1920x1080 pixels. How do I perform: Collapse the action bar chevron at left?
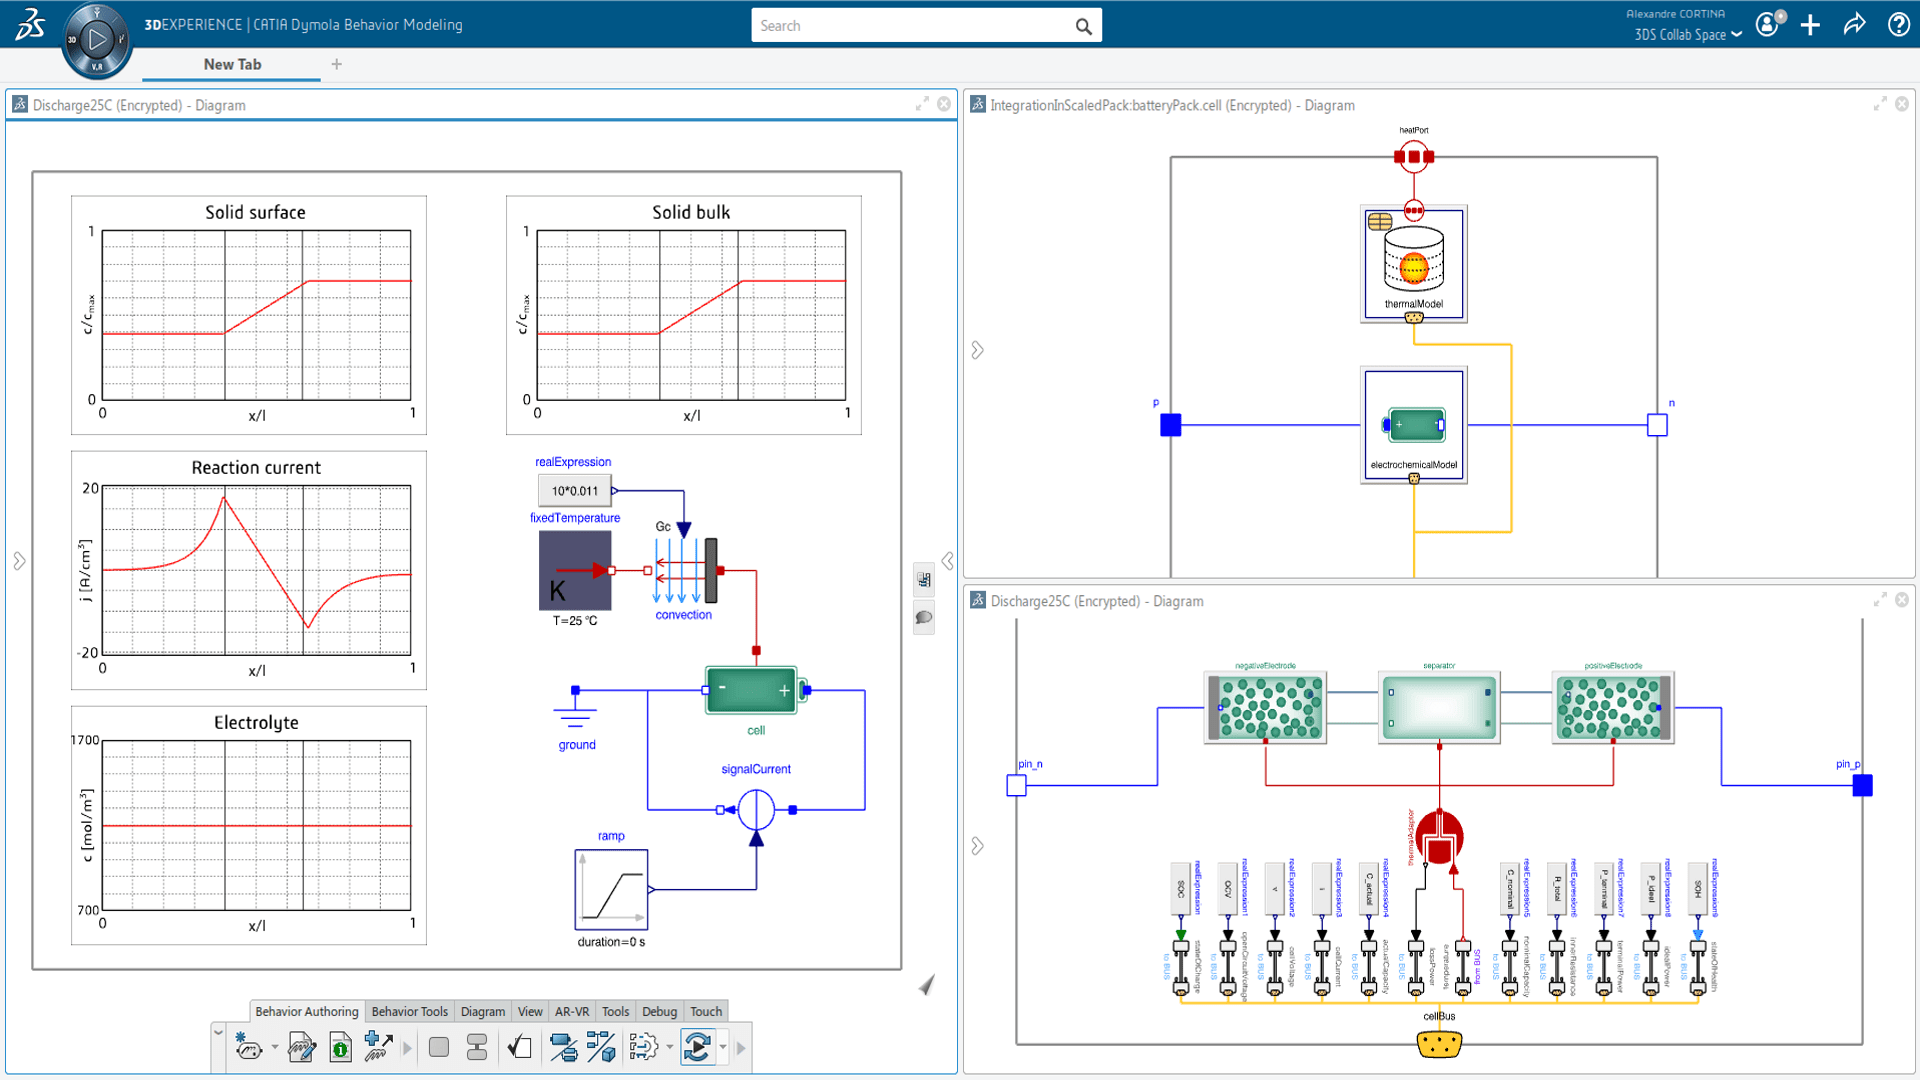[218, 1031]
